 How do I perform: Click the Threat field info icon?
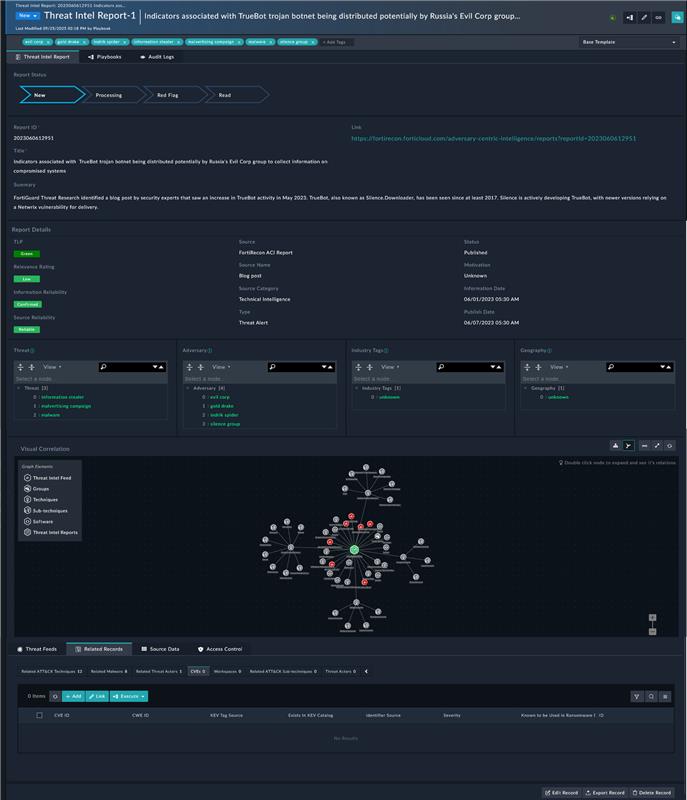(32, 351)
